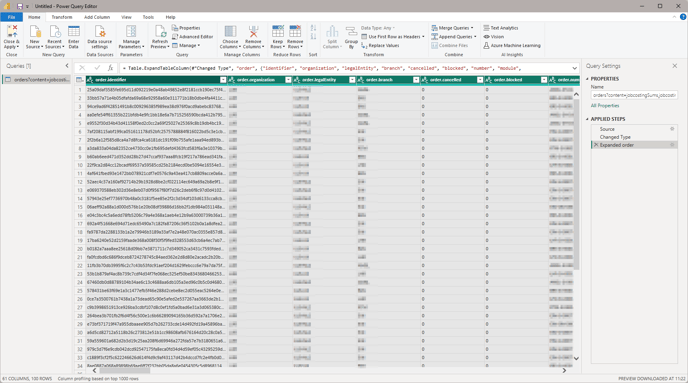
Task: Open All Properties link
Action: click(605, 106)
